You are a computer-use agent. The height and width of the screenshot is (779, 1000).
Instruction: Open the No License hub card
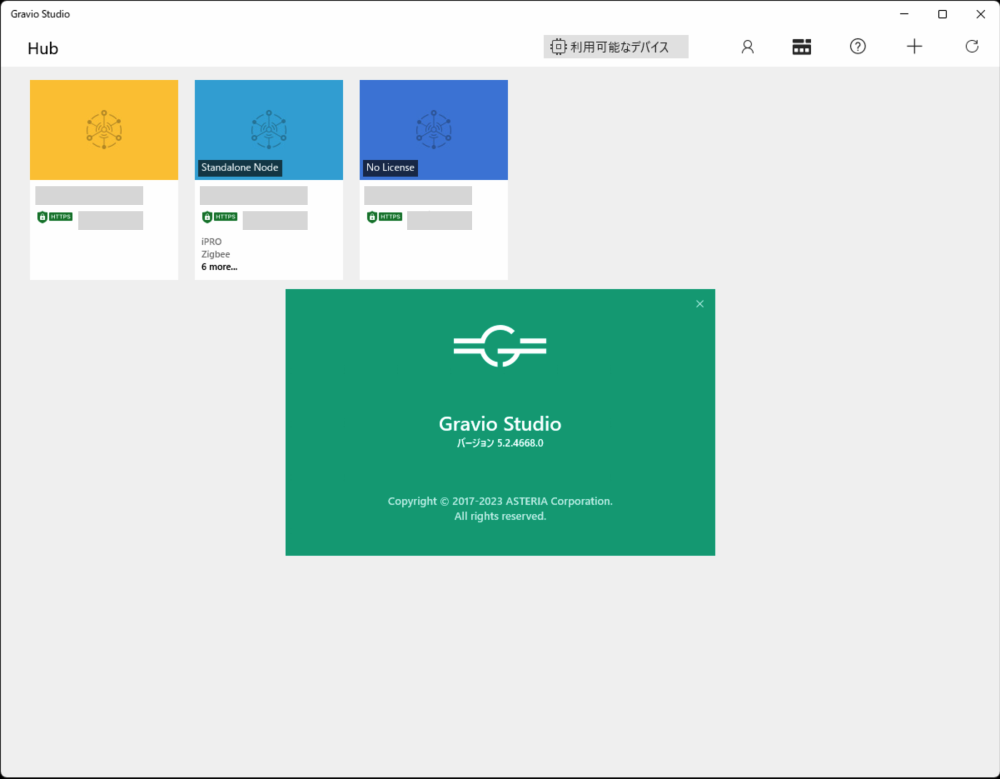(434, 179)
